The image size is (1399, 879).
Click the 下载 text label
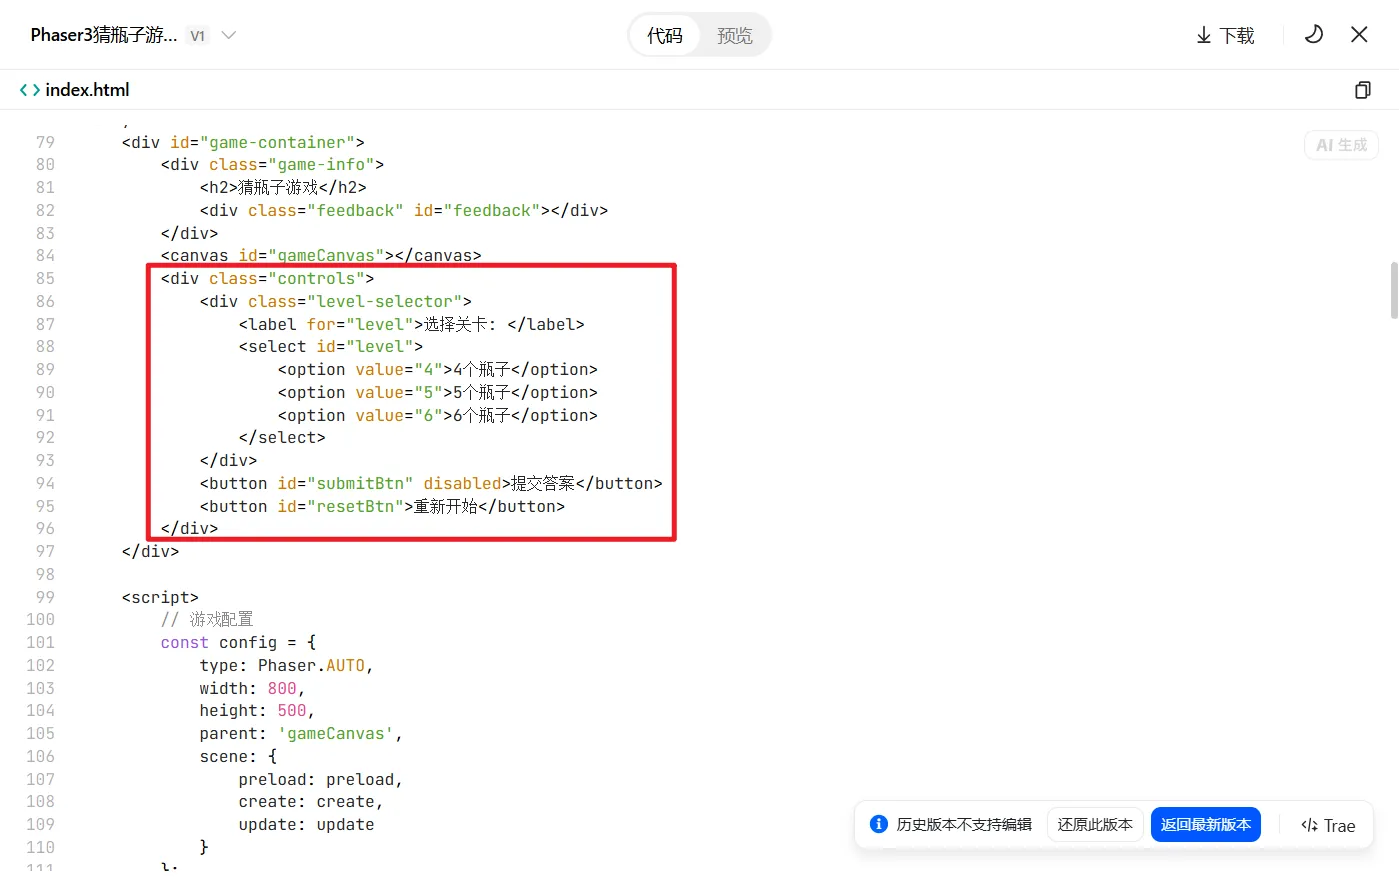(x=1237, y=36)
